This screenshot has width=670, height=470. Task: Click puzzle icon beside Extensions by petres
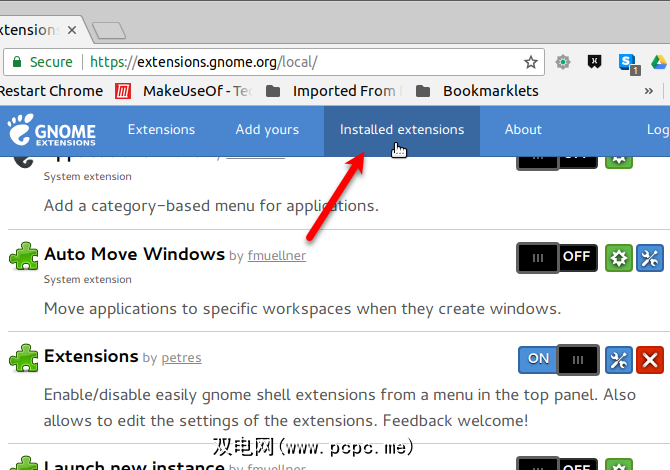pos(24,358)
